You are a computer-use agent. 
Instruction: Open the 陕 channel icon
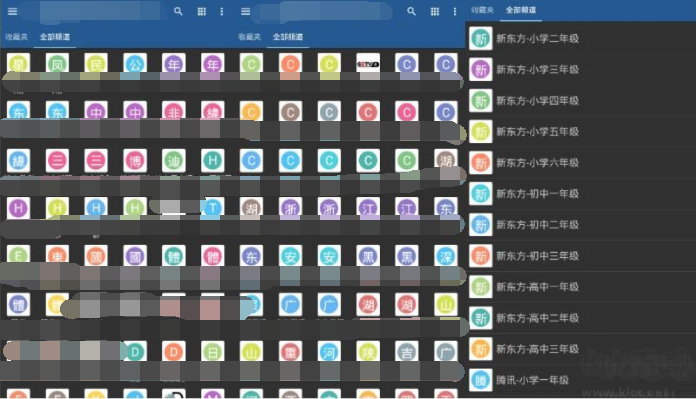[368, 352]
